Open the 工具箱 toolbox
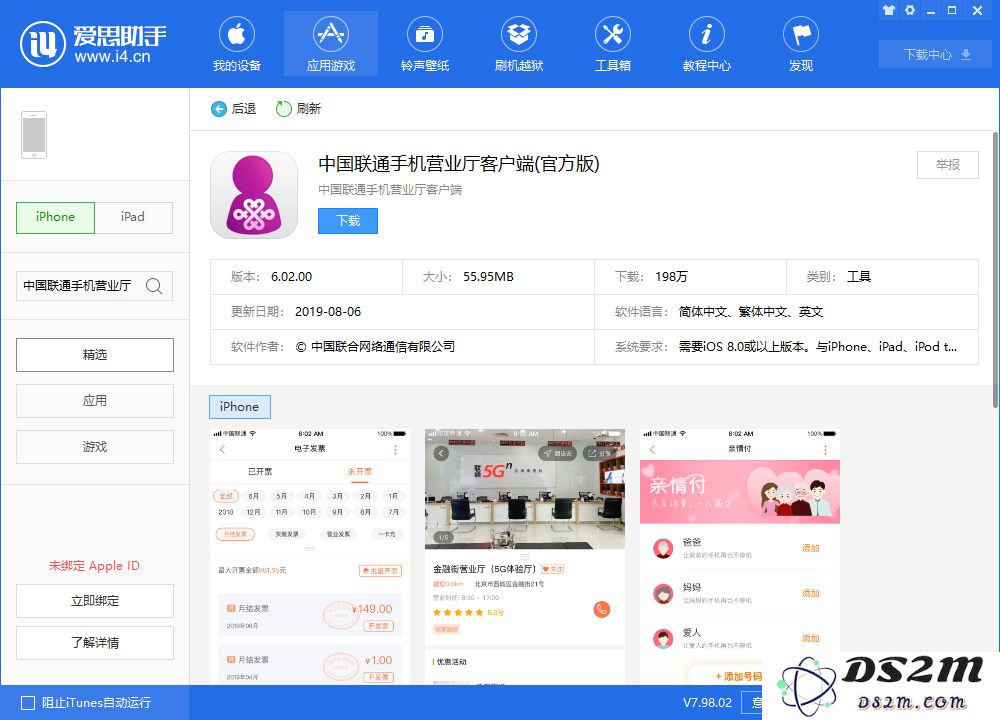The width and height of the screenshot is (1000, 720). click(x=613, y=44)
